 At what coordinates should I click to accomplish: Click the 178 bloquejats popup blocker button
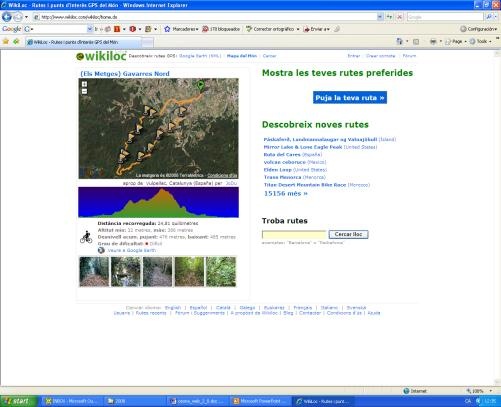click(x=221, y=29)
